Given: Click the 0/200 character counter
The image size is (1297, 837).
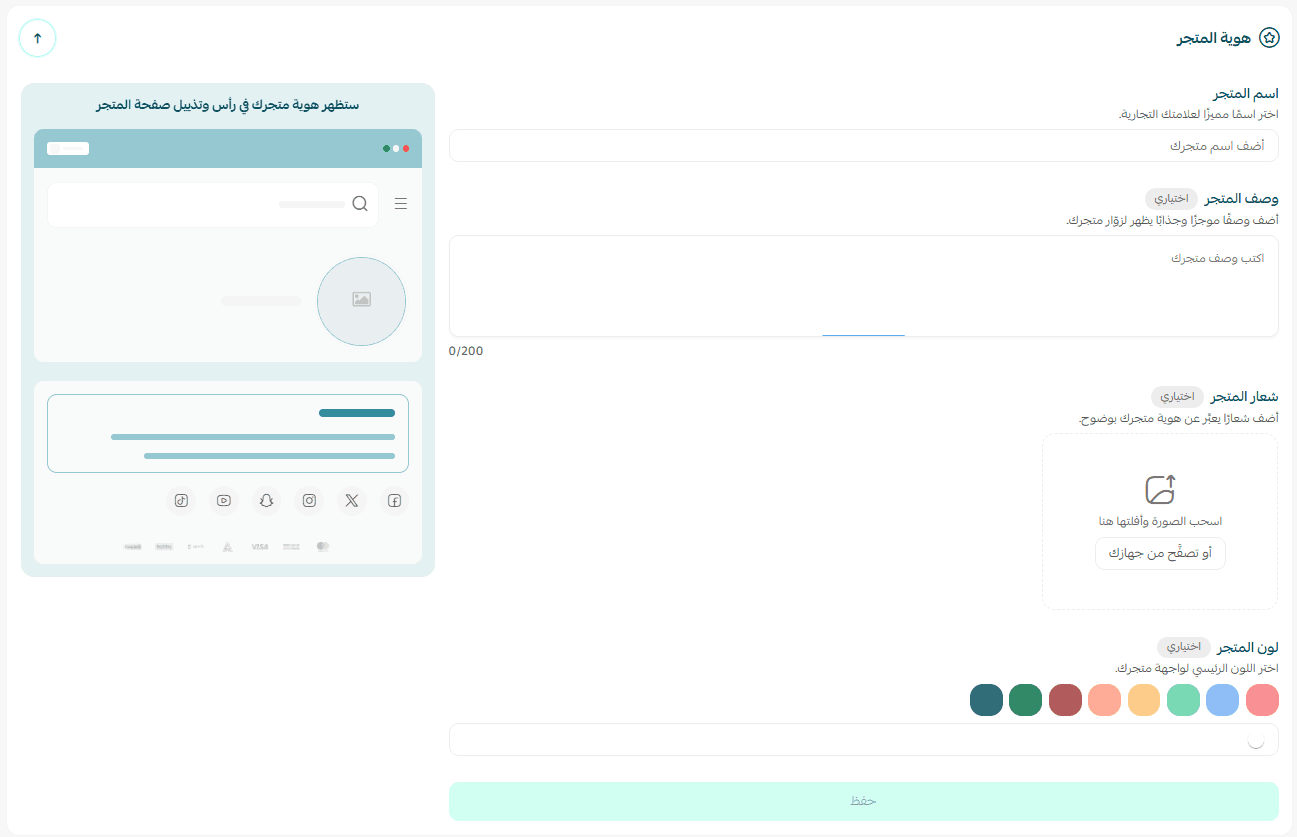Looking at the screenshot, I should click(466, 351).
